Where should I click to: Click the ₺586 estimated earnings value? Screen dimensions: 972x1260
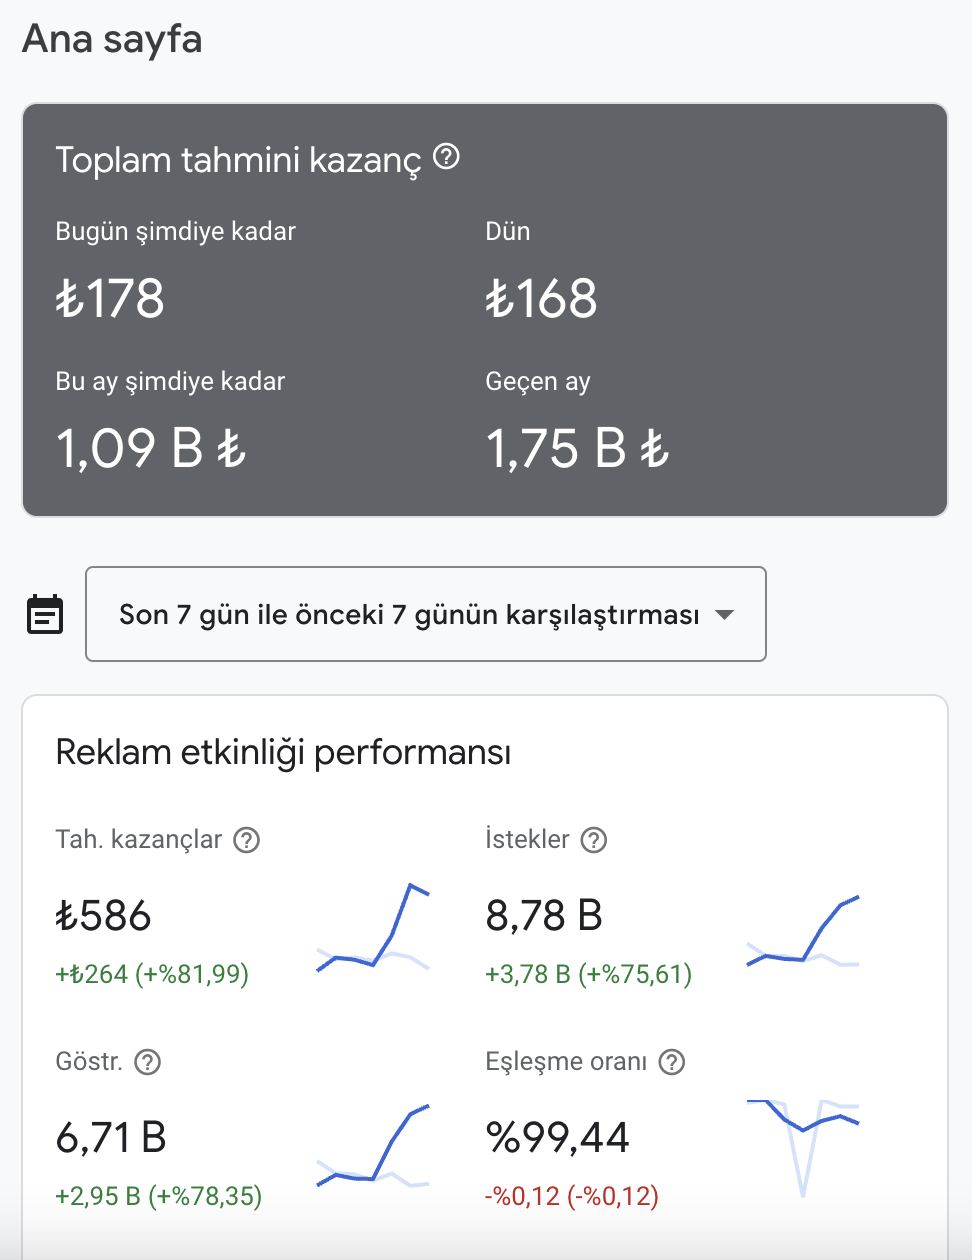coord(103,916)
